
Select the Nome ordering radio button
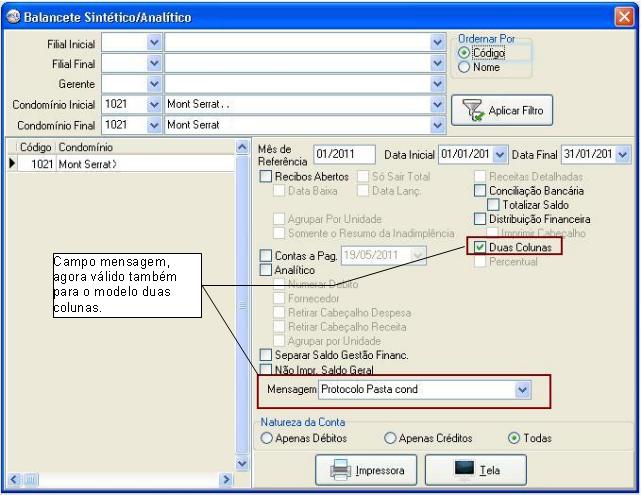(464, 67)
